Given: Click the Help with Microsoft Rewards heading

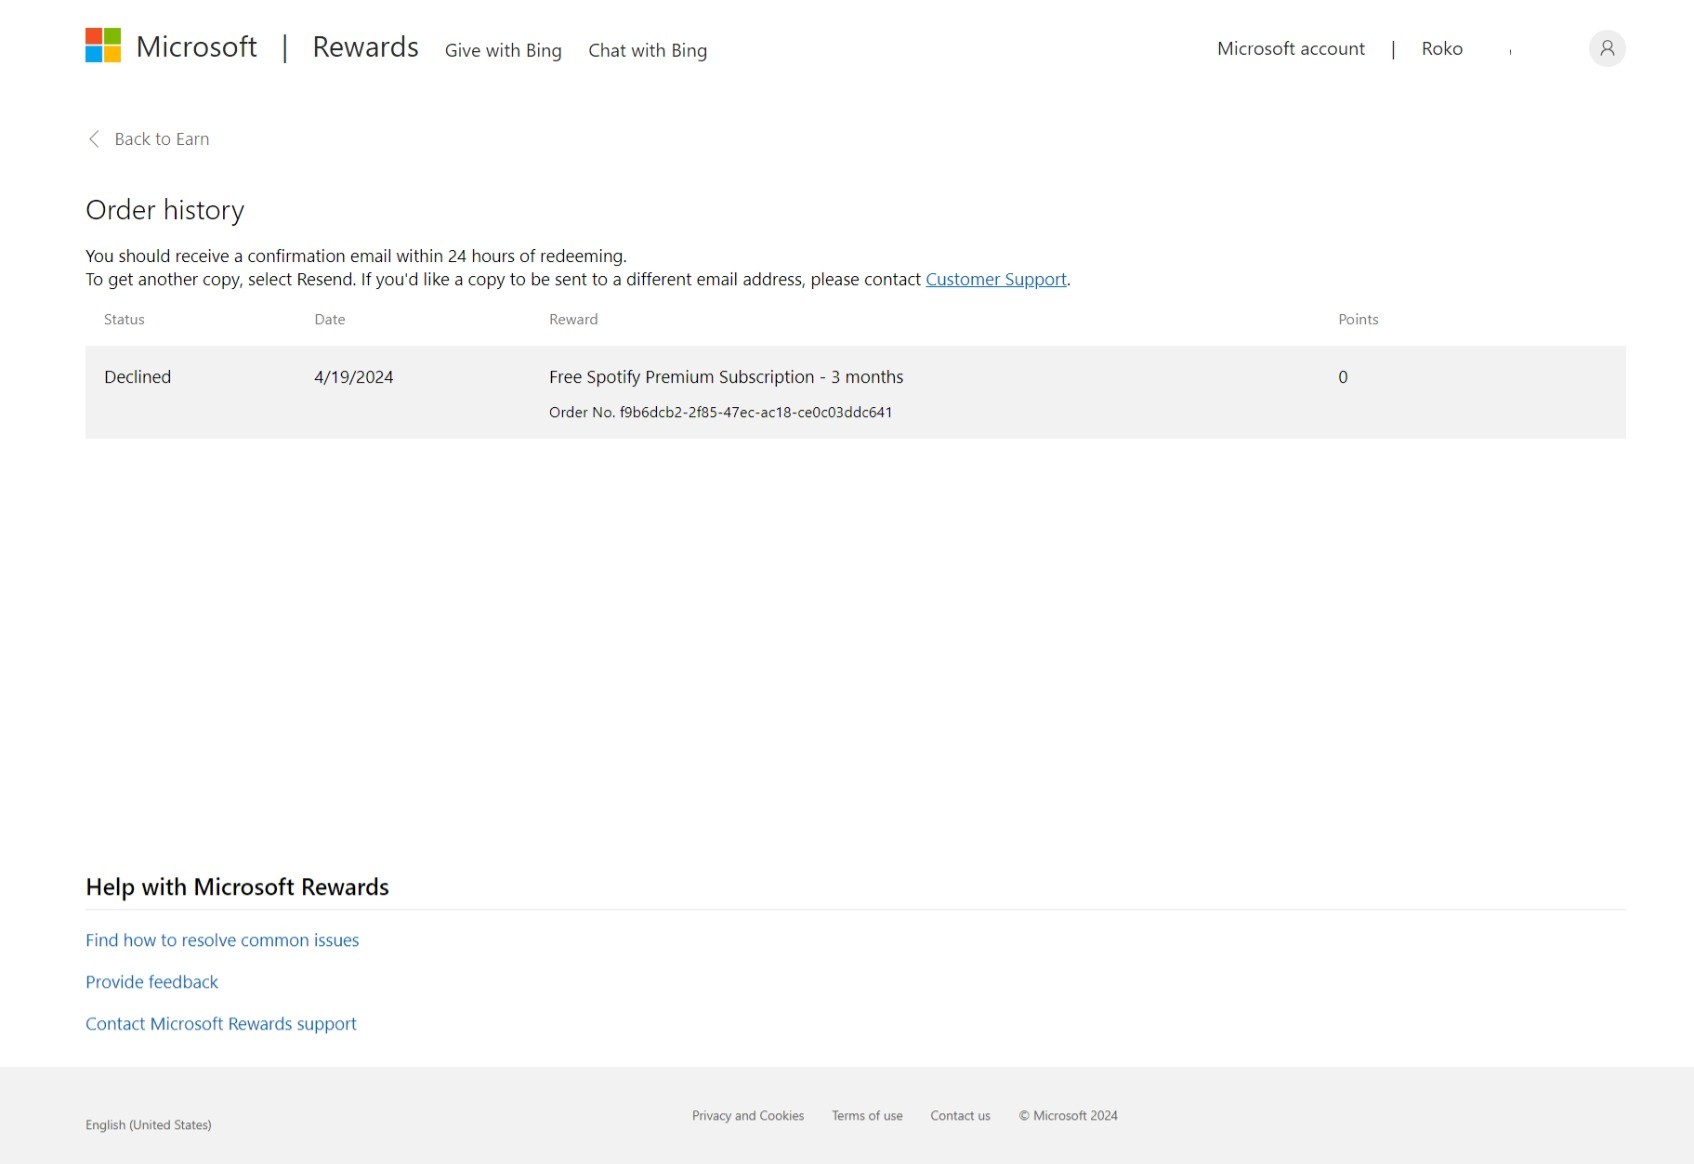Looking at the screenshot, I should (237, 887).
